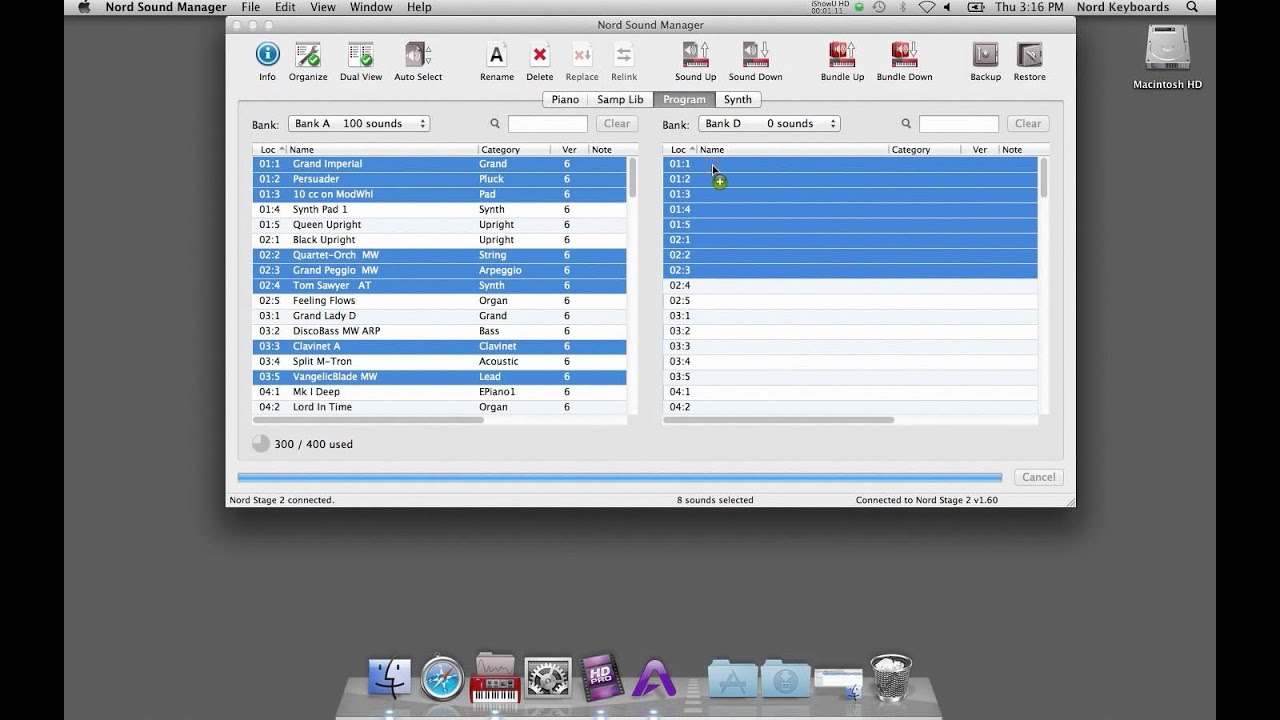This screenshot has width=1280, height=720.
Task: Select the VangelicBlade MW row
Action: [x=439, y=377]
